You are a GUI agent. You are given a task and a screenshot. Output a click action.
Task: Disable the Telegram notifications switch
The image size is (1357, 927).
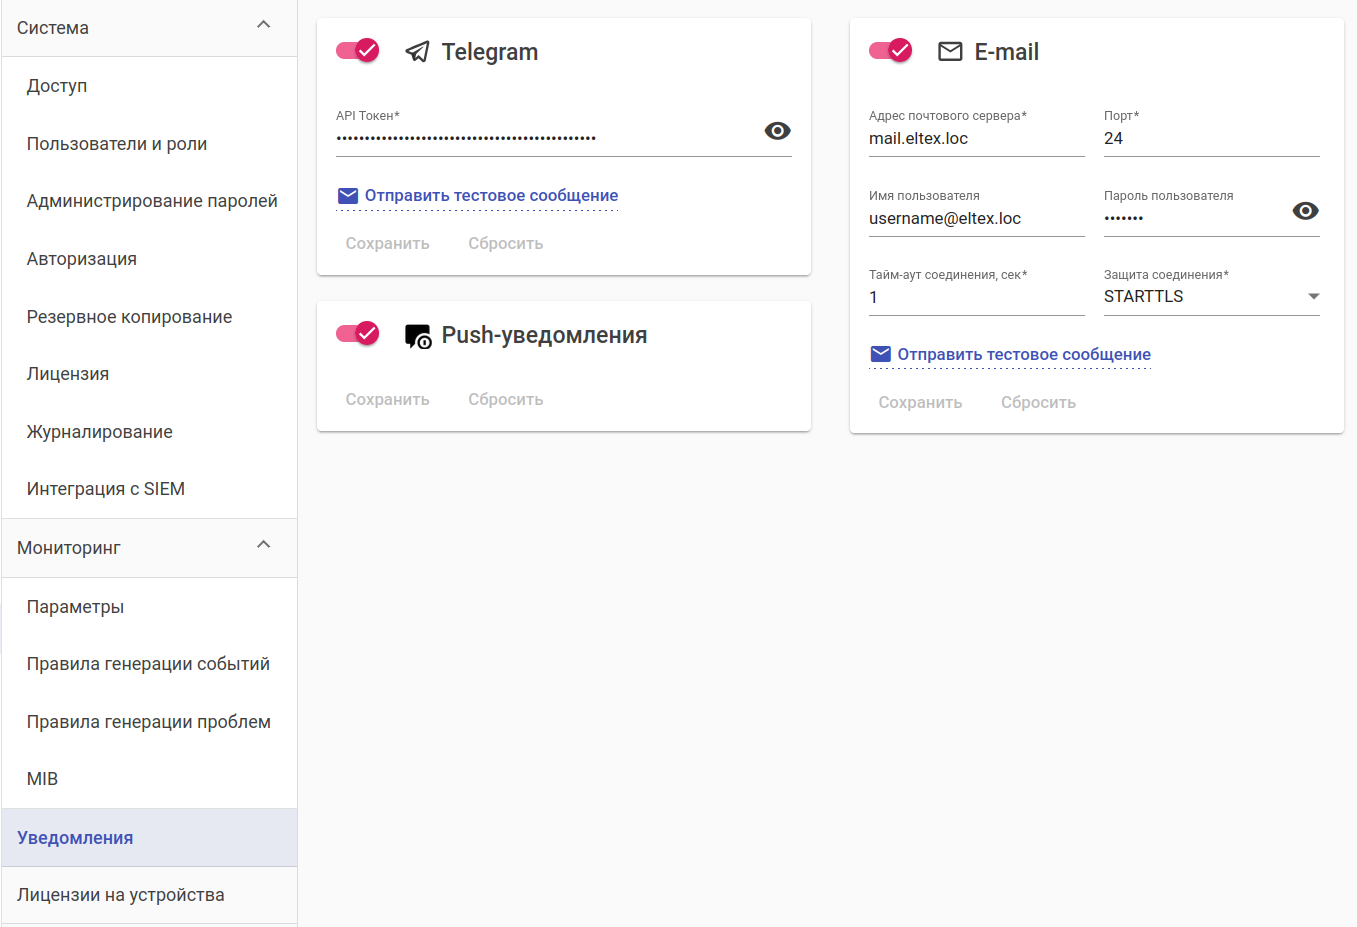coord(358,51)
